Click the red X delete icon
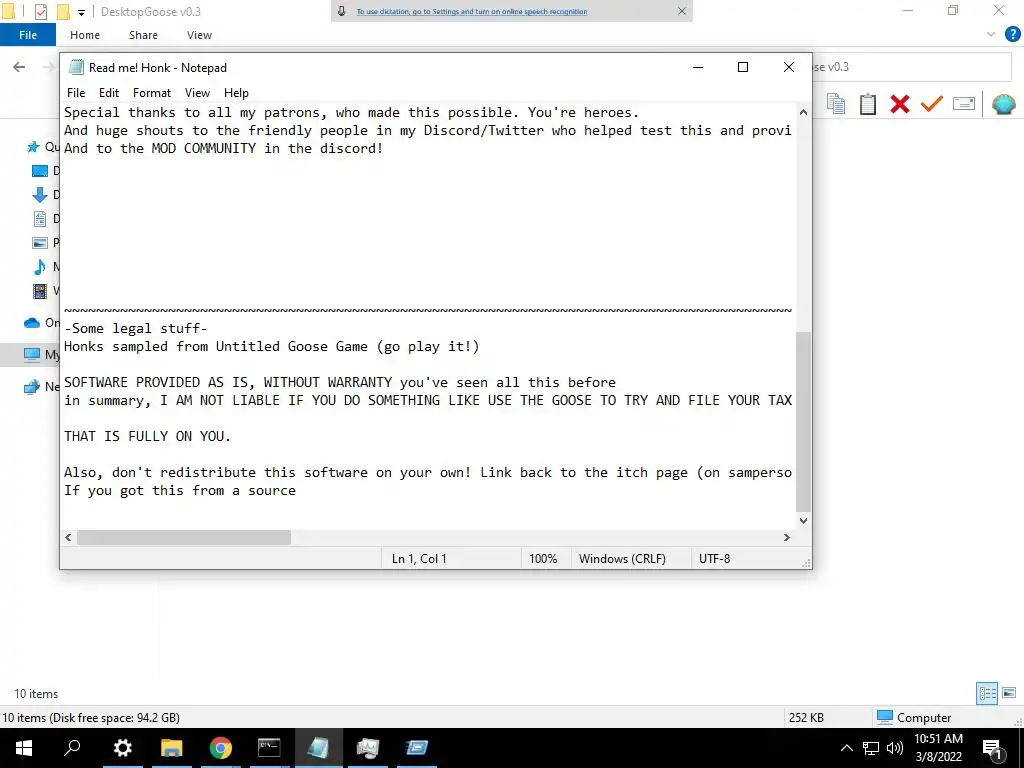The image size is (1024, 768). tap(900, 104)
